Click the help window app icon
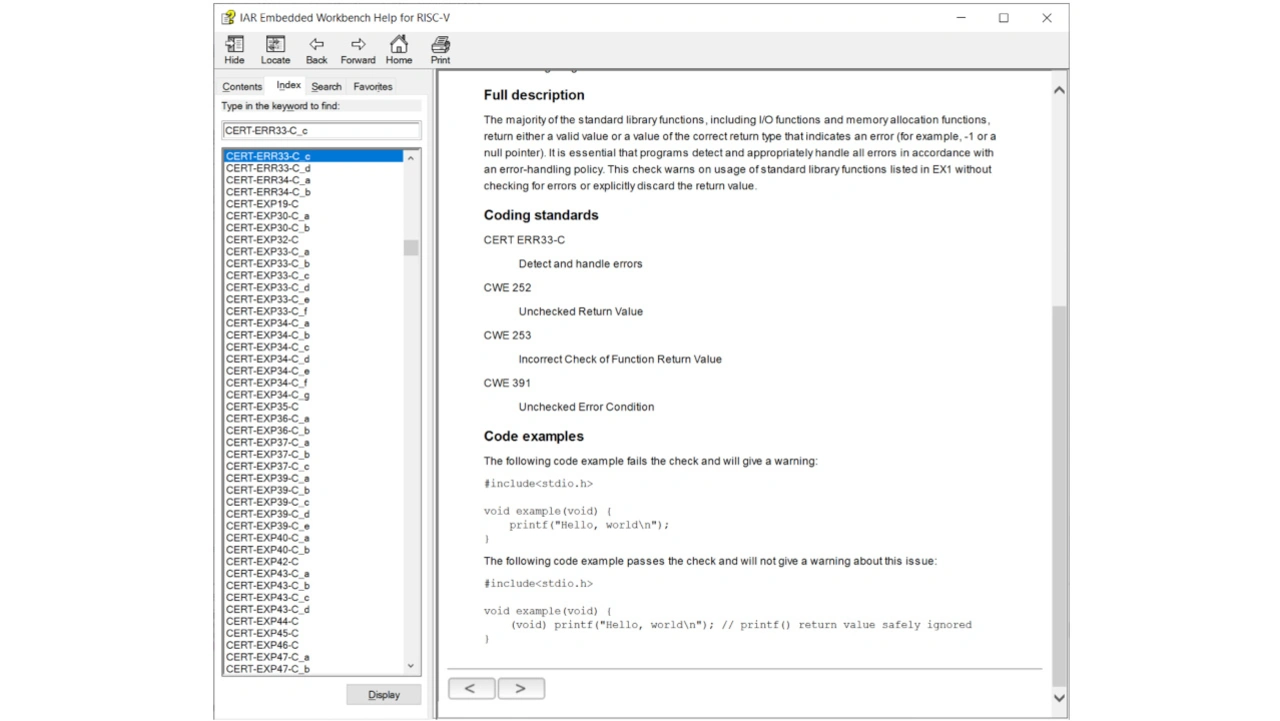Image resolution: width=1280 pixels, height=721 pixels. tap(229, 18)
